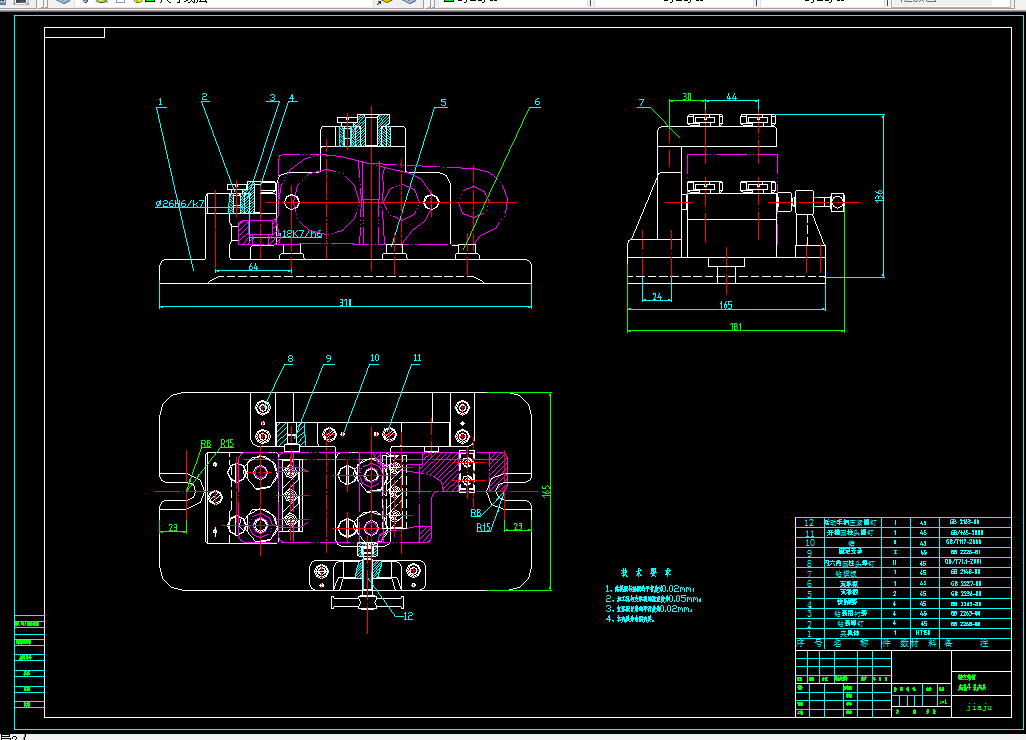This screenshot has height=740, width=1026.
Task: Select the 44 dimension on side view
Action: (x=732, y=97)
